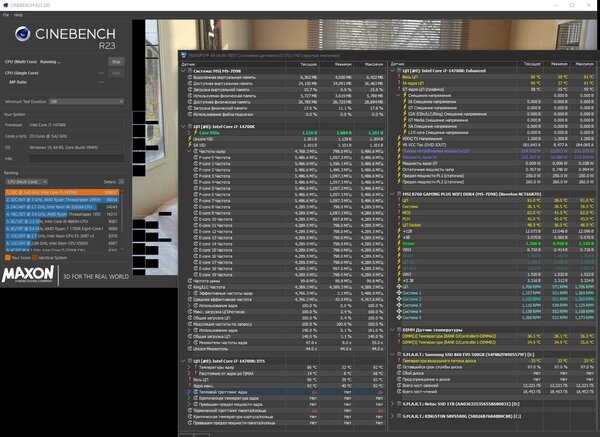Click the HWiNFO window title icon
Image resolution: width=600 pixels, height=437 pixels.
tap(184, 55)
